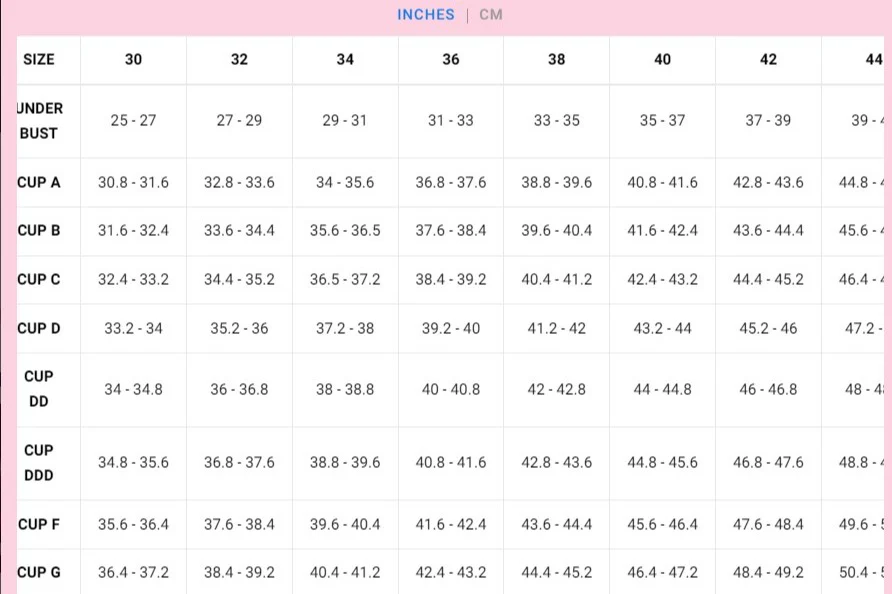Click the CUP B row label

pyautogui.click(x=39, y=230)
